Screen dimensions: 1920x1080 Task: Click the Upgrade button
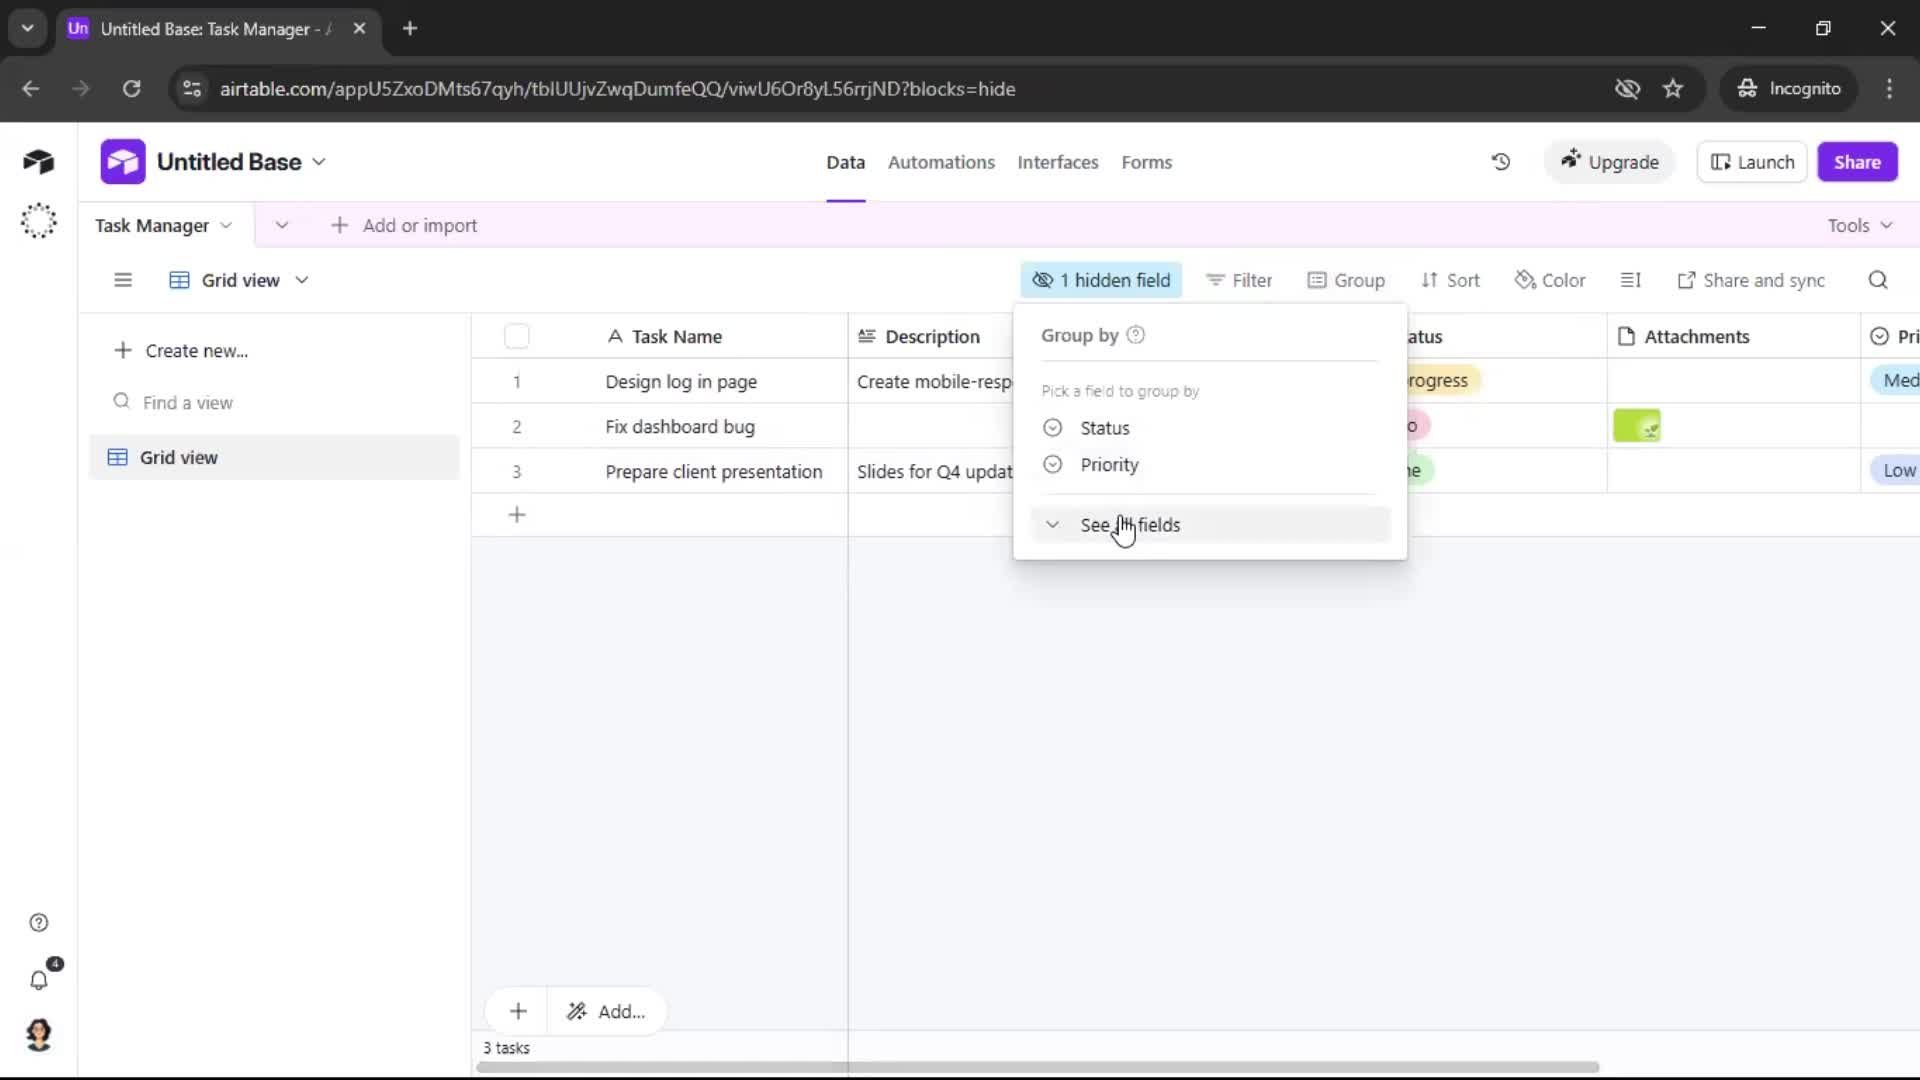(x=1610, y=162)
